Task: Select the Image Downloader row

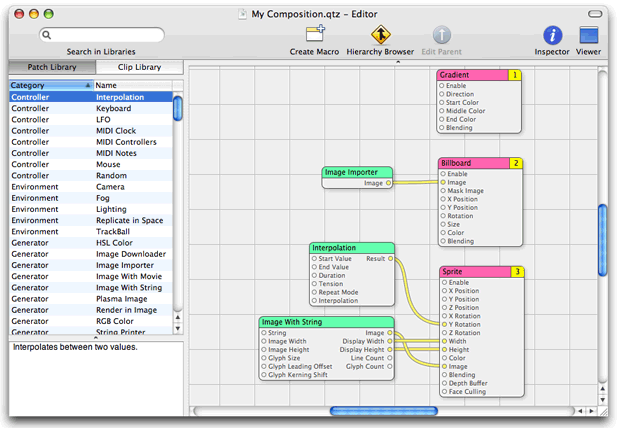Action: click(91, 254)
